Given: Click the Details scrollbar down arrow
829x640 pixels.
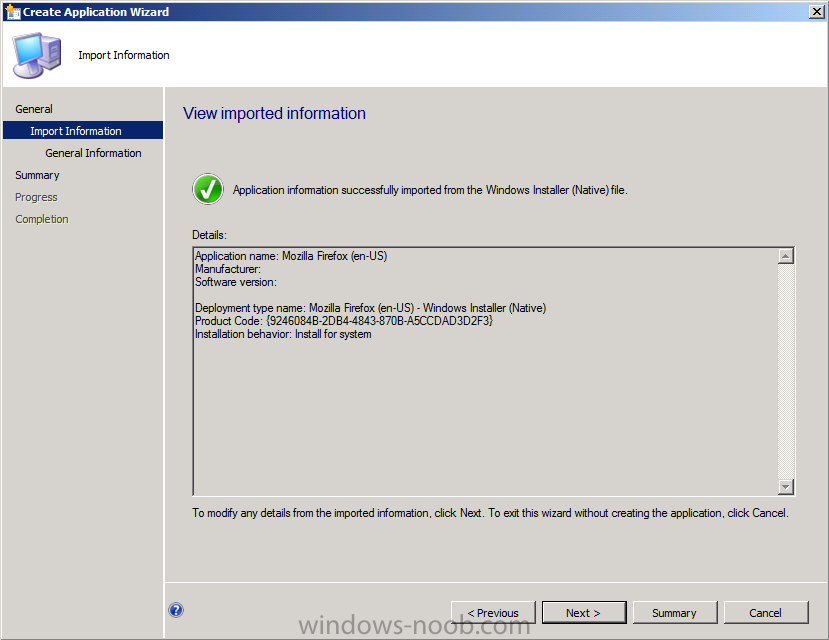Looking at the screenshot, I should [786, 487].
